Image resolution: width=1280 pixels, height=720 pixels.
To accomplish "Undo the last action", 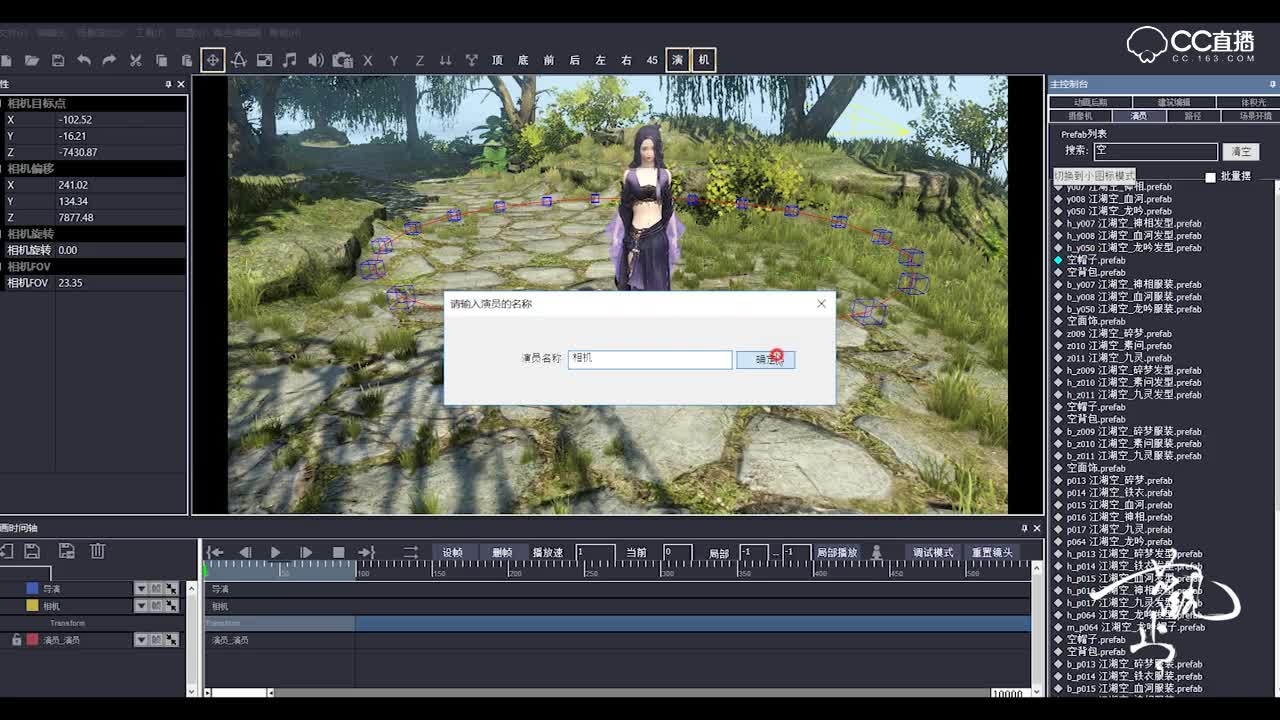I will (84, 60).
